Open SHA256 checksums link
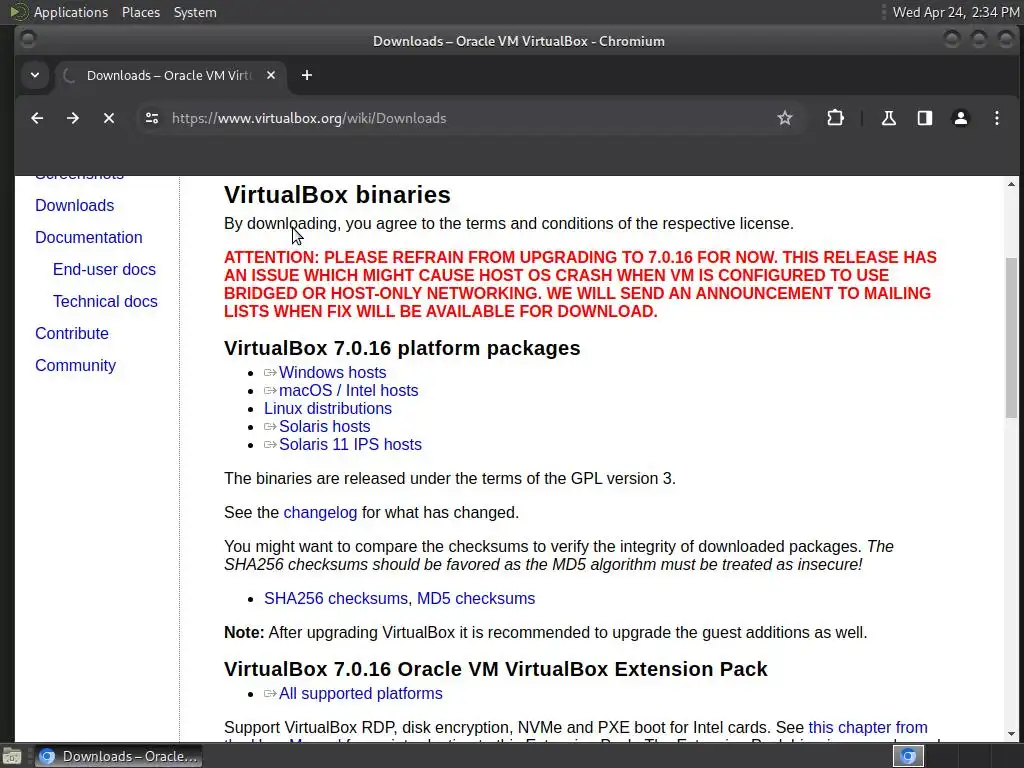Image resolution: width=1024 pixels, height=768 pixels. 336,598
